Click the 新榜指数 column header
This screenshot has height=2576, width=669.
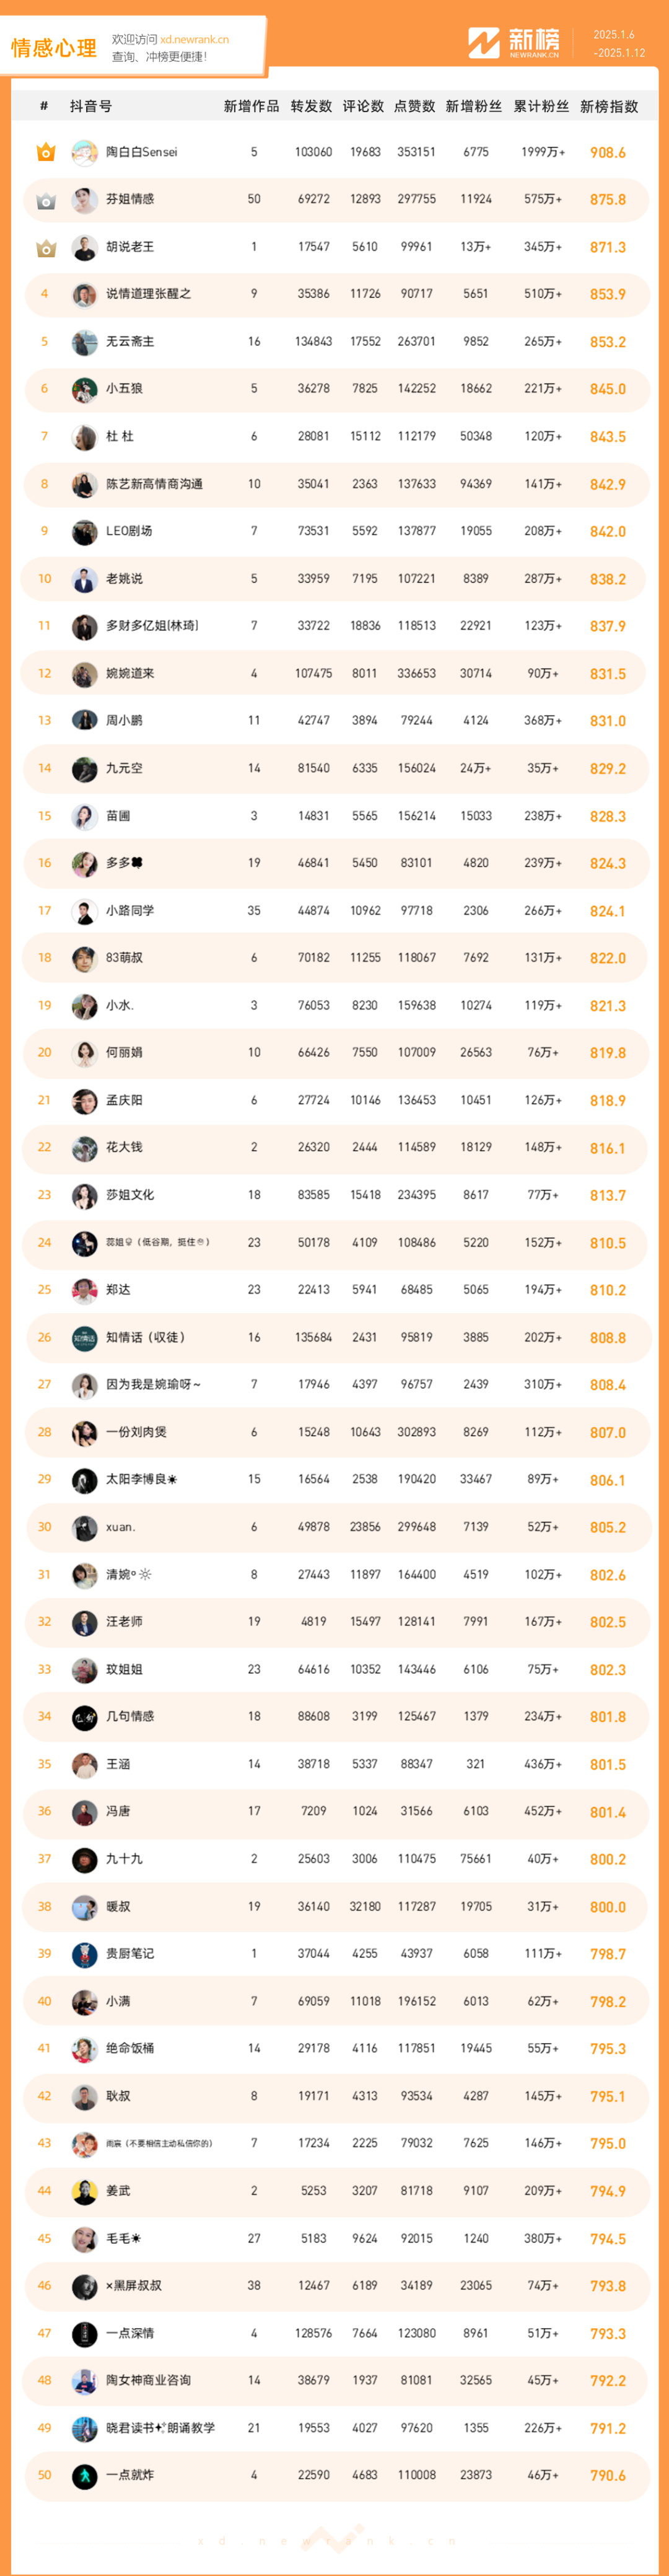click(x=609, y=106)
